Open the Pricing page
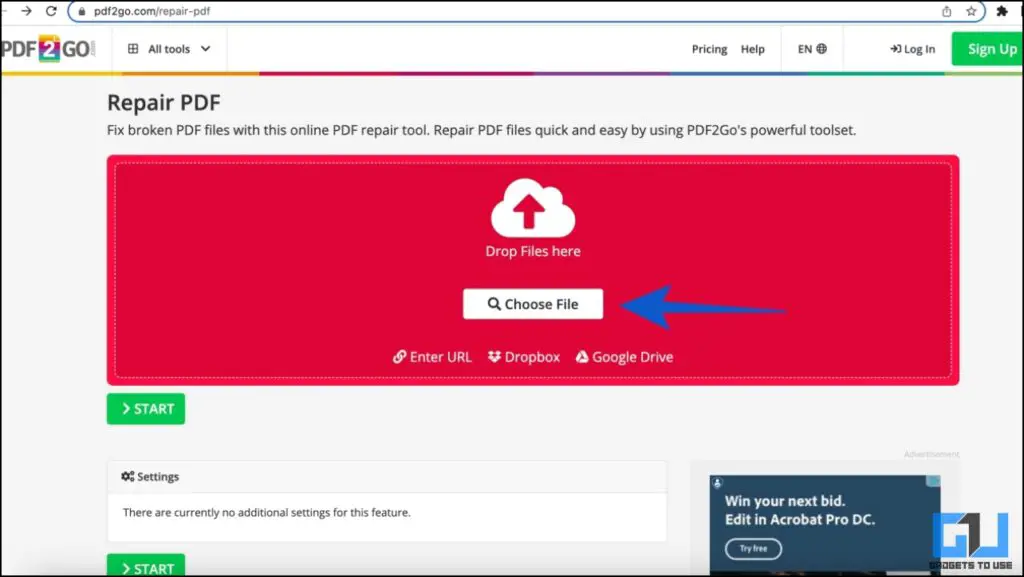This screenshot has width=1024, height=577. point(709,49)
